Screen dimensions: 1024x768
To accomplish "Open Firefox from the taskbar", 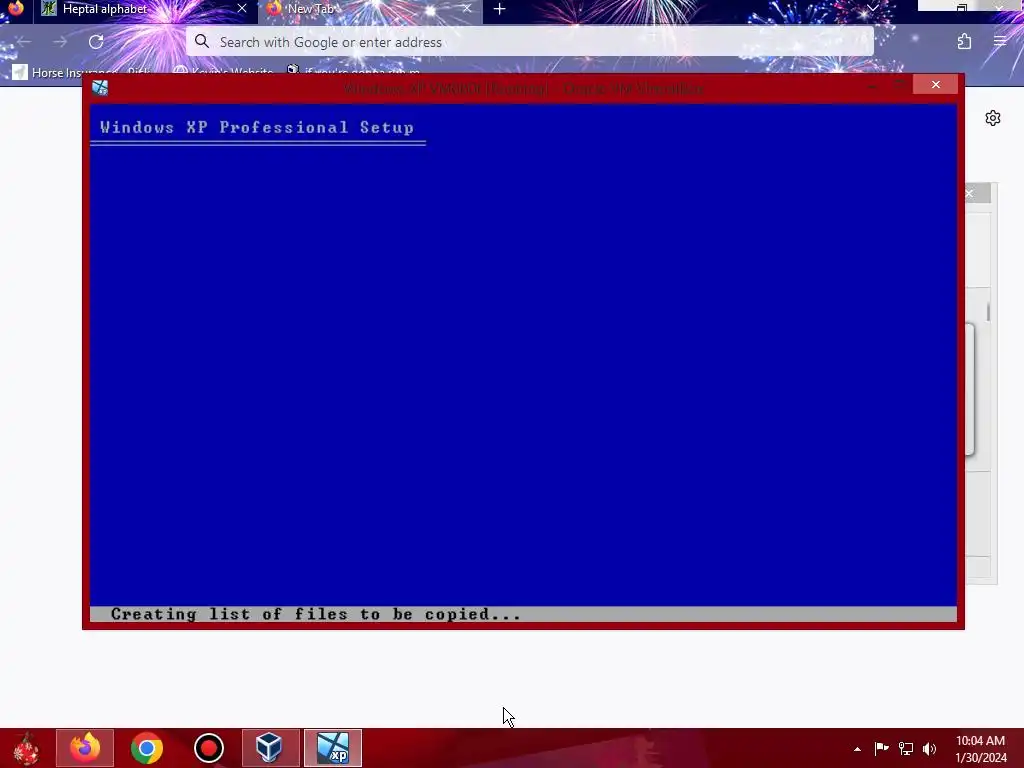I will (85, 748).
